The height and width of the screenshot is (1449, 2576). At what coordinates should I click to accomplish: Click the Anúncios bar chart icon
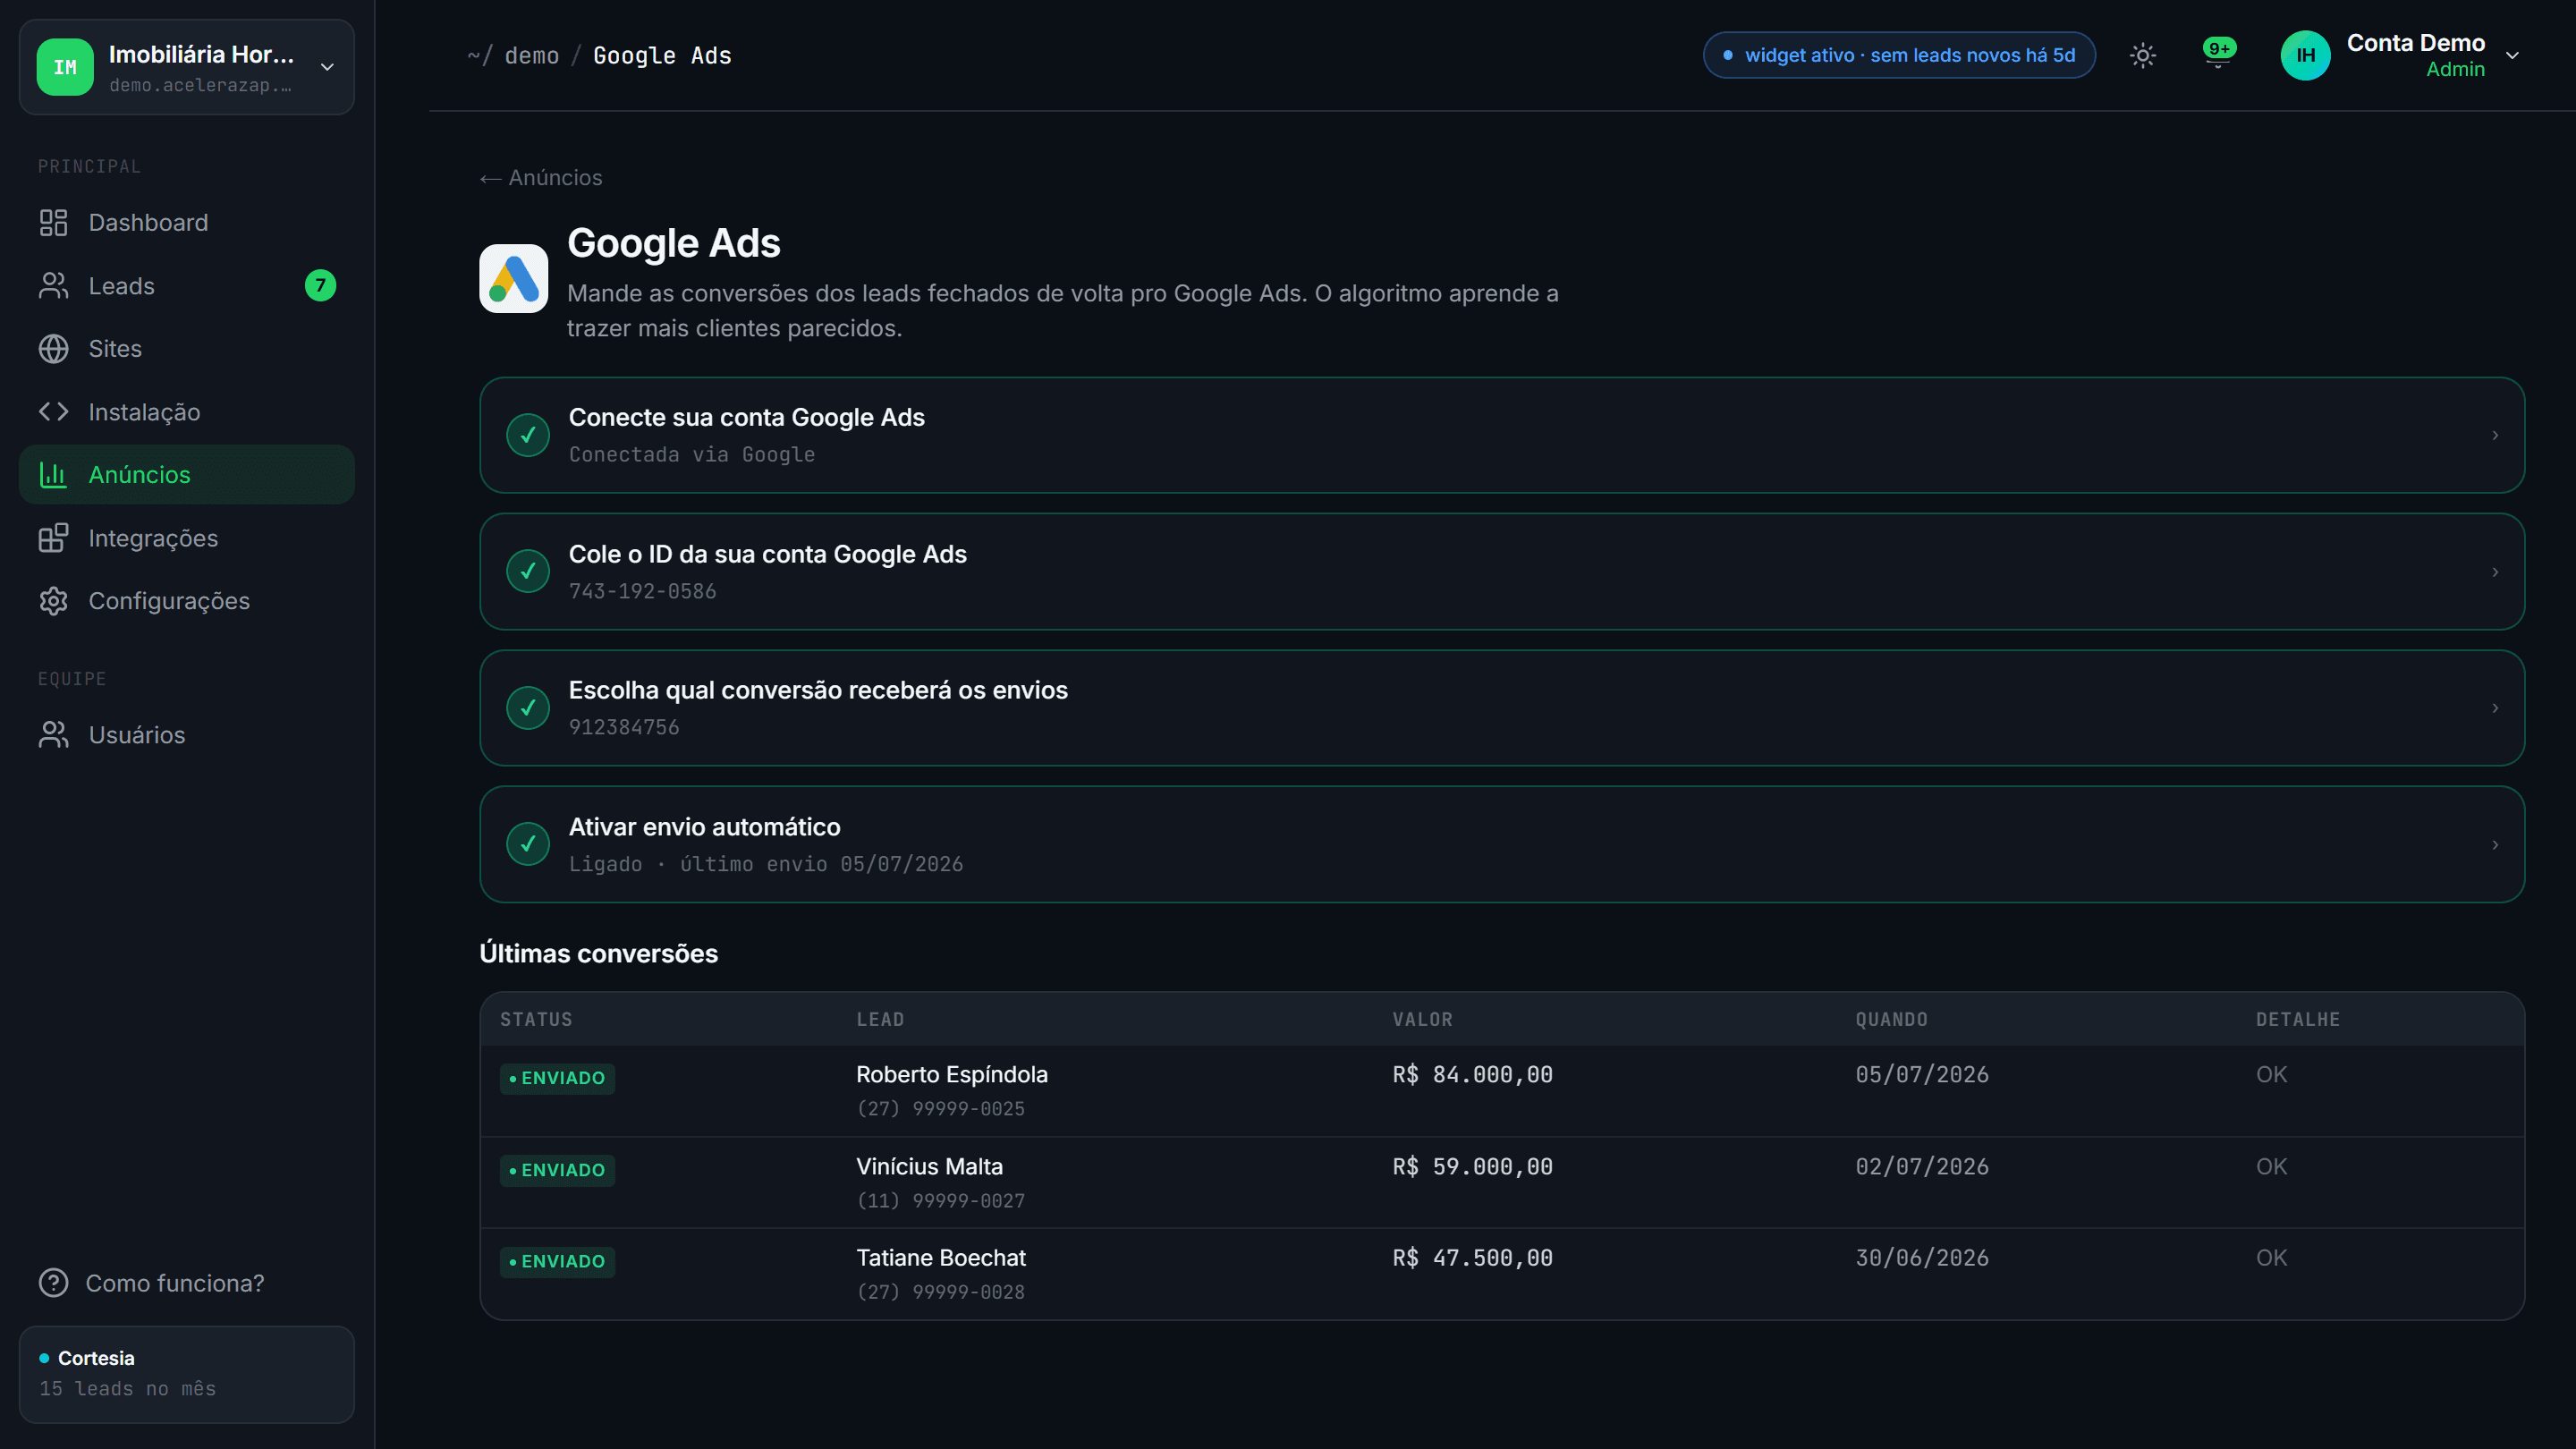[53, 475]
